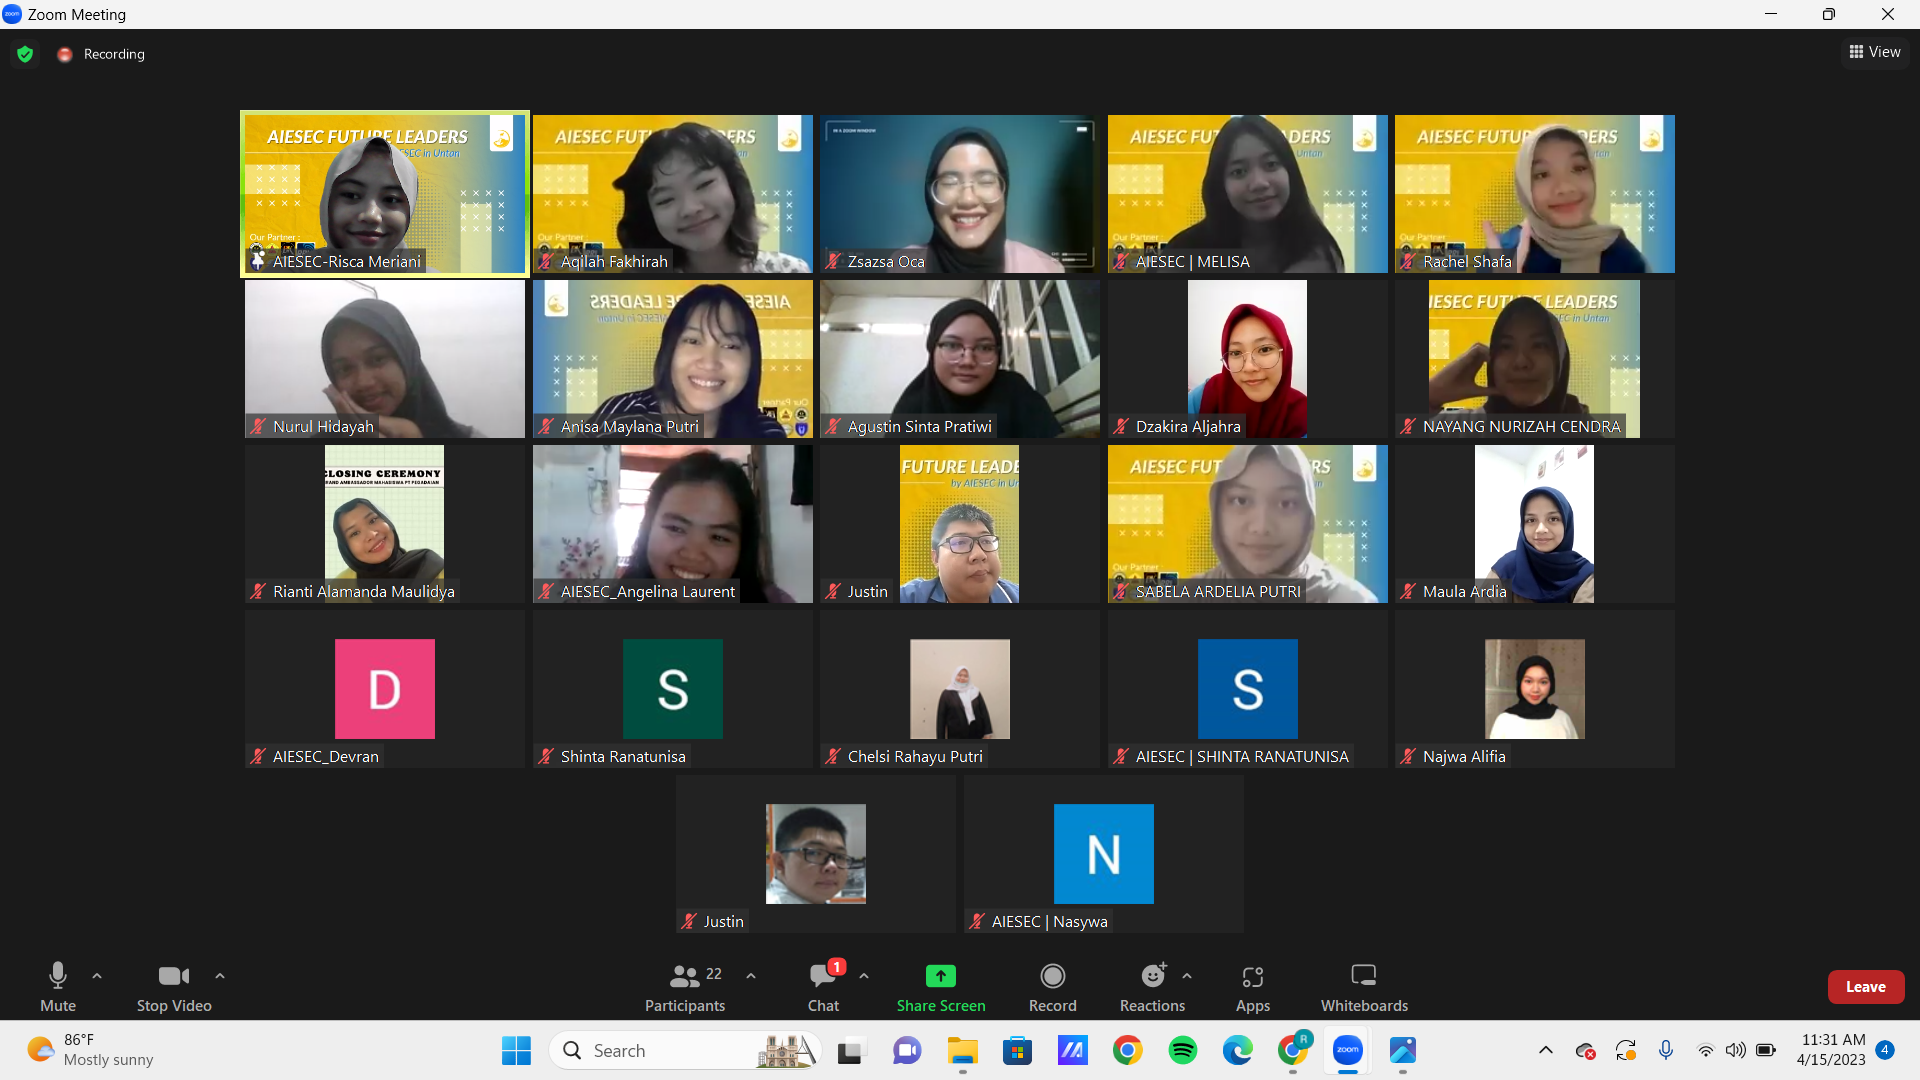The width and height of the screenshot is (1920, 1080).
Task: Click the Recording indicator label
Action: pos(113,54)
